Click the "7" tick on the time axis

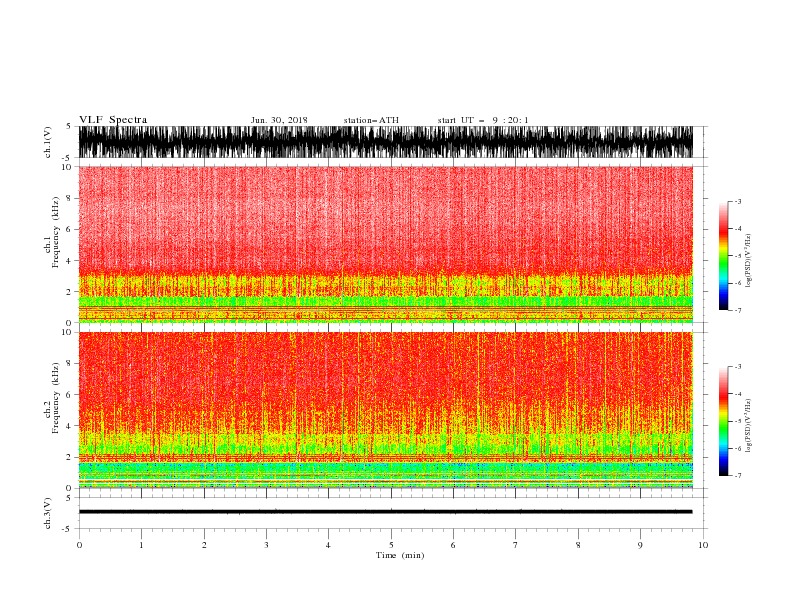pyautogui.click(x=516, y=545)
